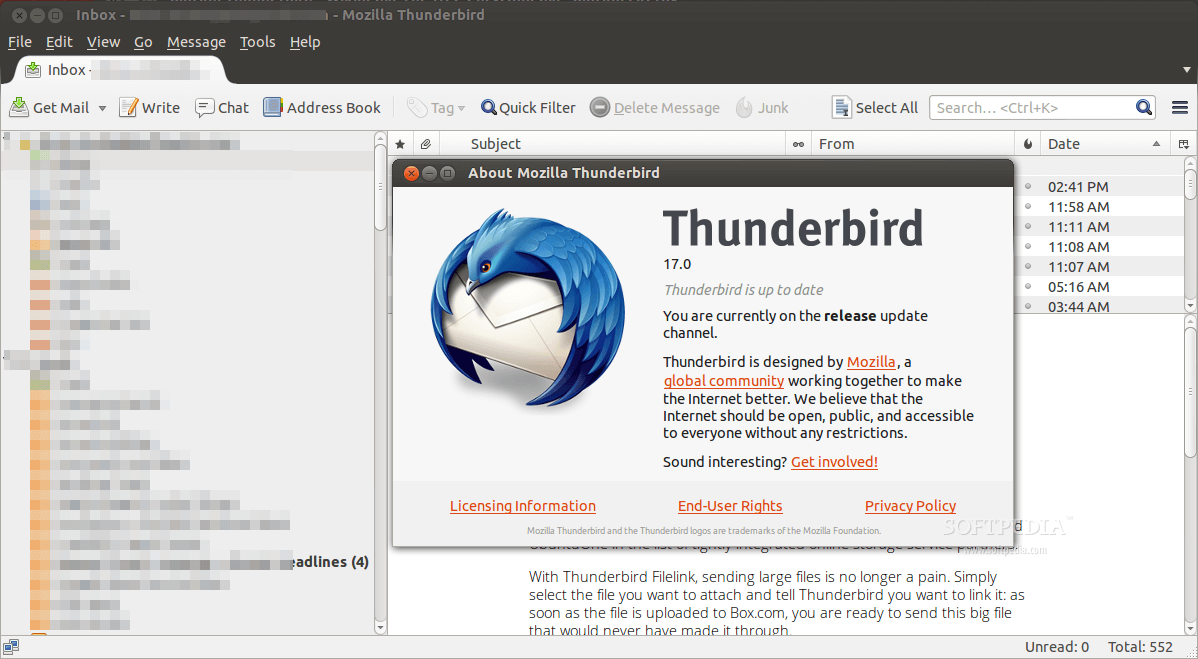Open column picker at header end
Image resolution: width=1198 pixels, height=659 pixels.
coord(1183,144)
